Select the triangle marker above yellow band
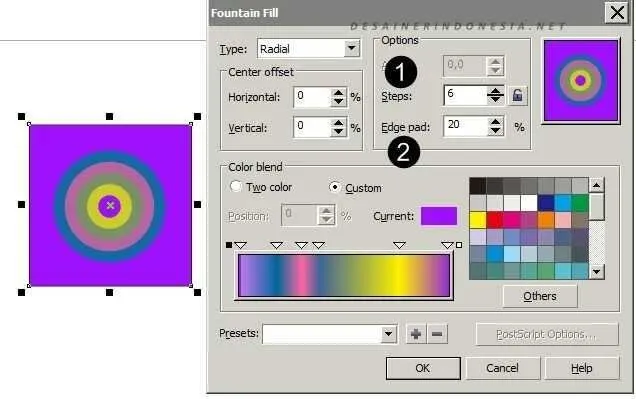The height and width of the screenshot is (399, 636). (400, 245)
